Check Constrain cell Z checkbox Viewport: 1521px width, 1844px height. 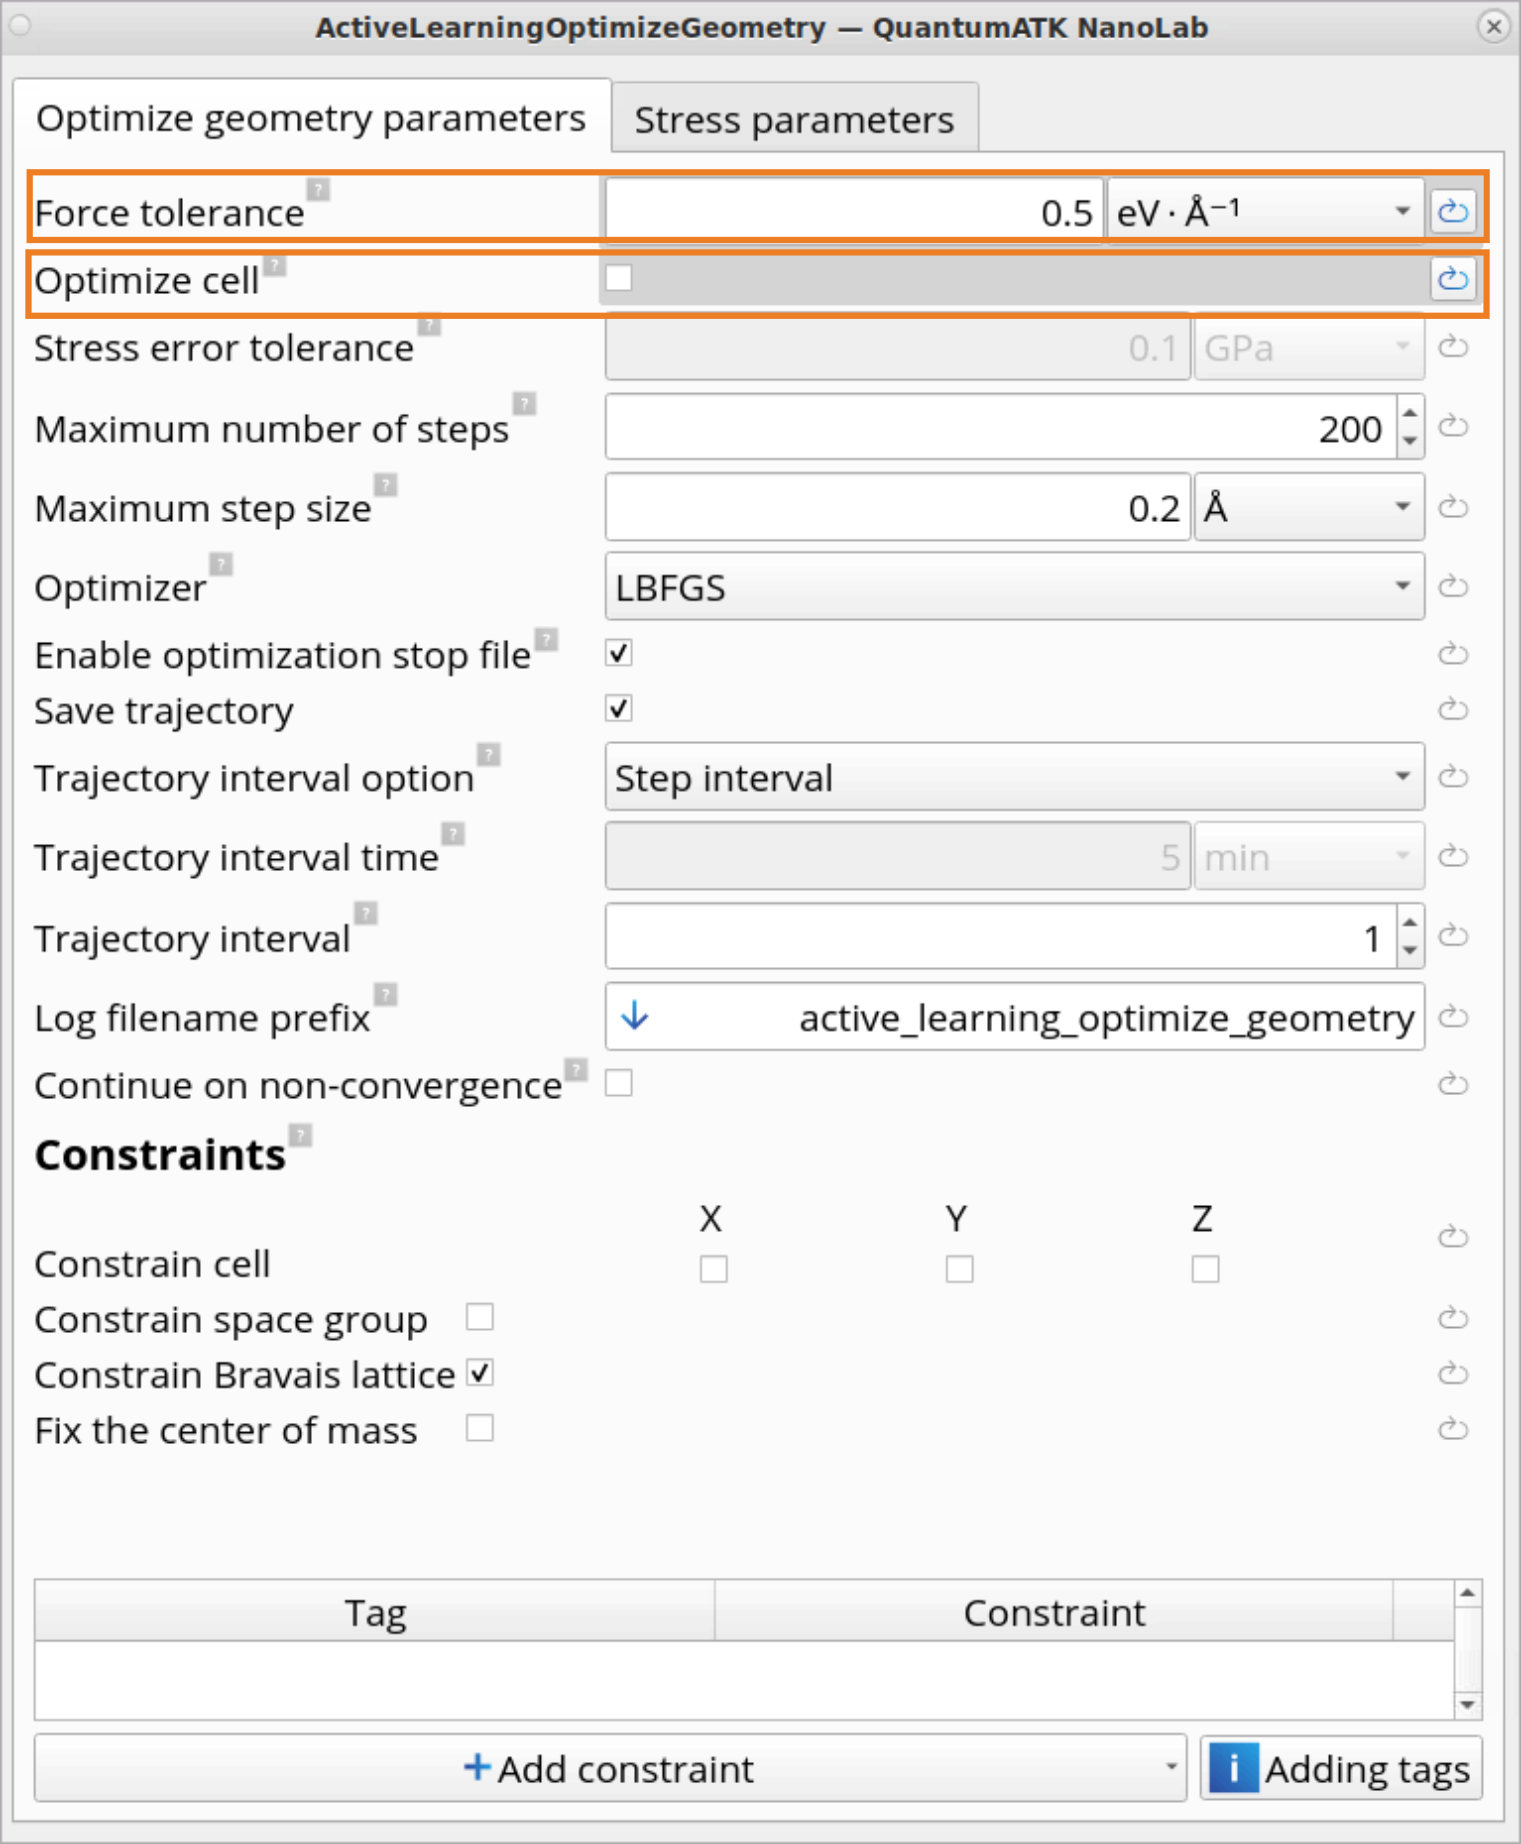point(1205,1269)
